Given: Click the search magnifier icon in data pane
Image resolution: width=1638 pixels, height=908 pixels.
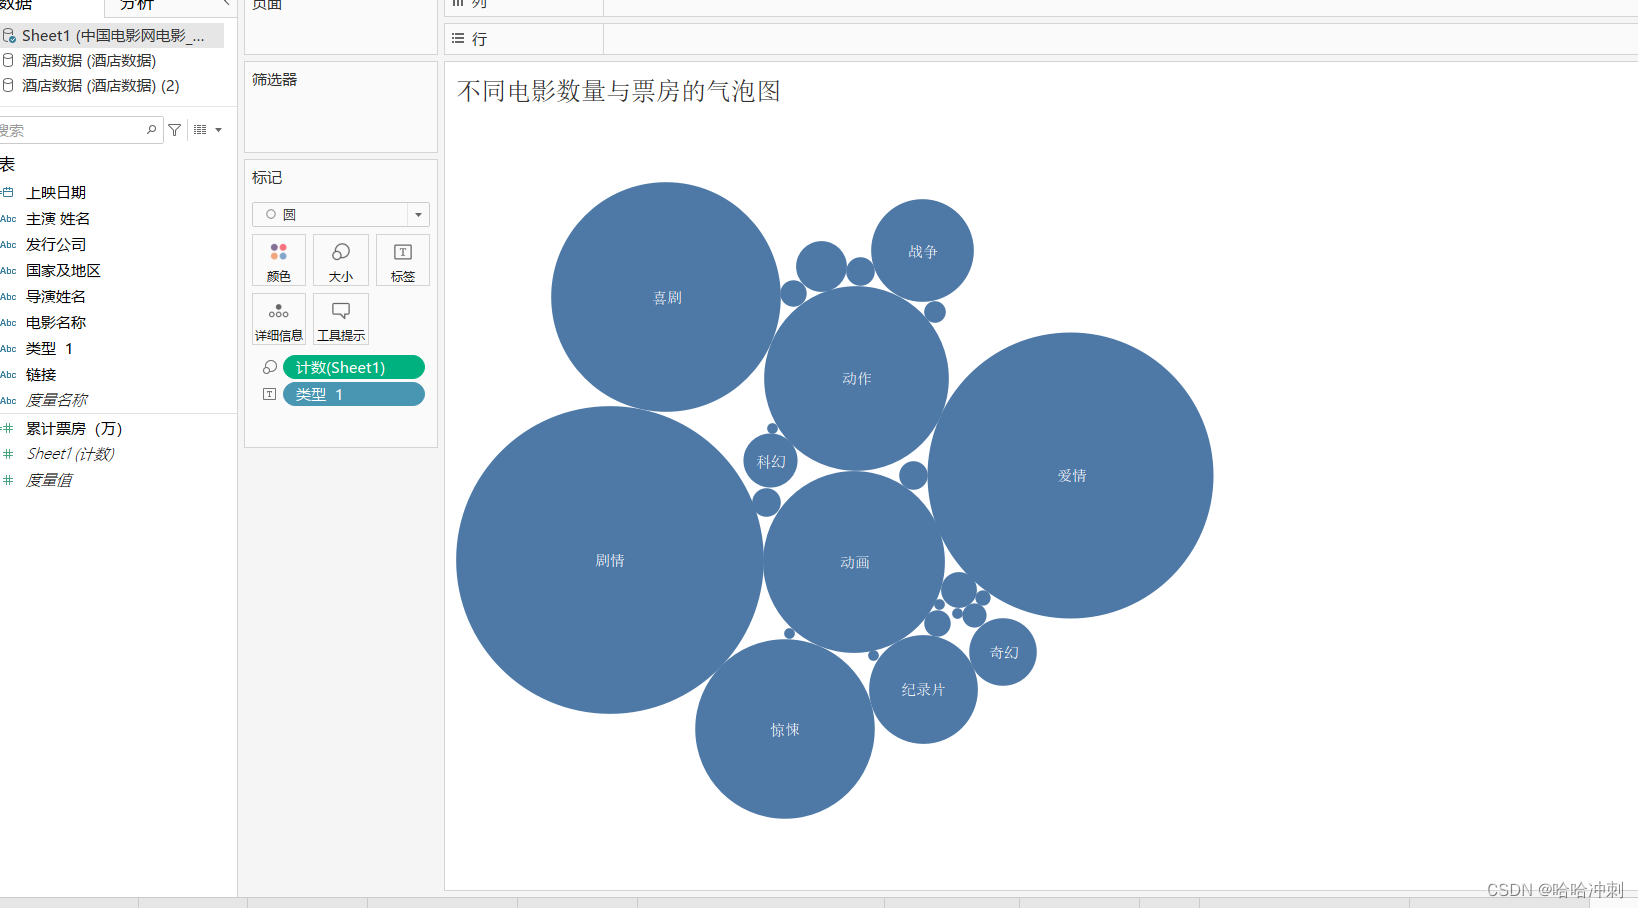Looking at the screenshot, I should coord(151,130).
